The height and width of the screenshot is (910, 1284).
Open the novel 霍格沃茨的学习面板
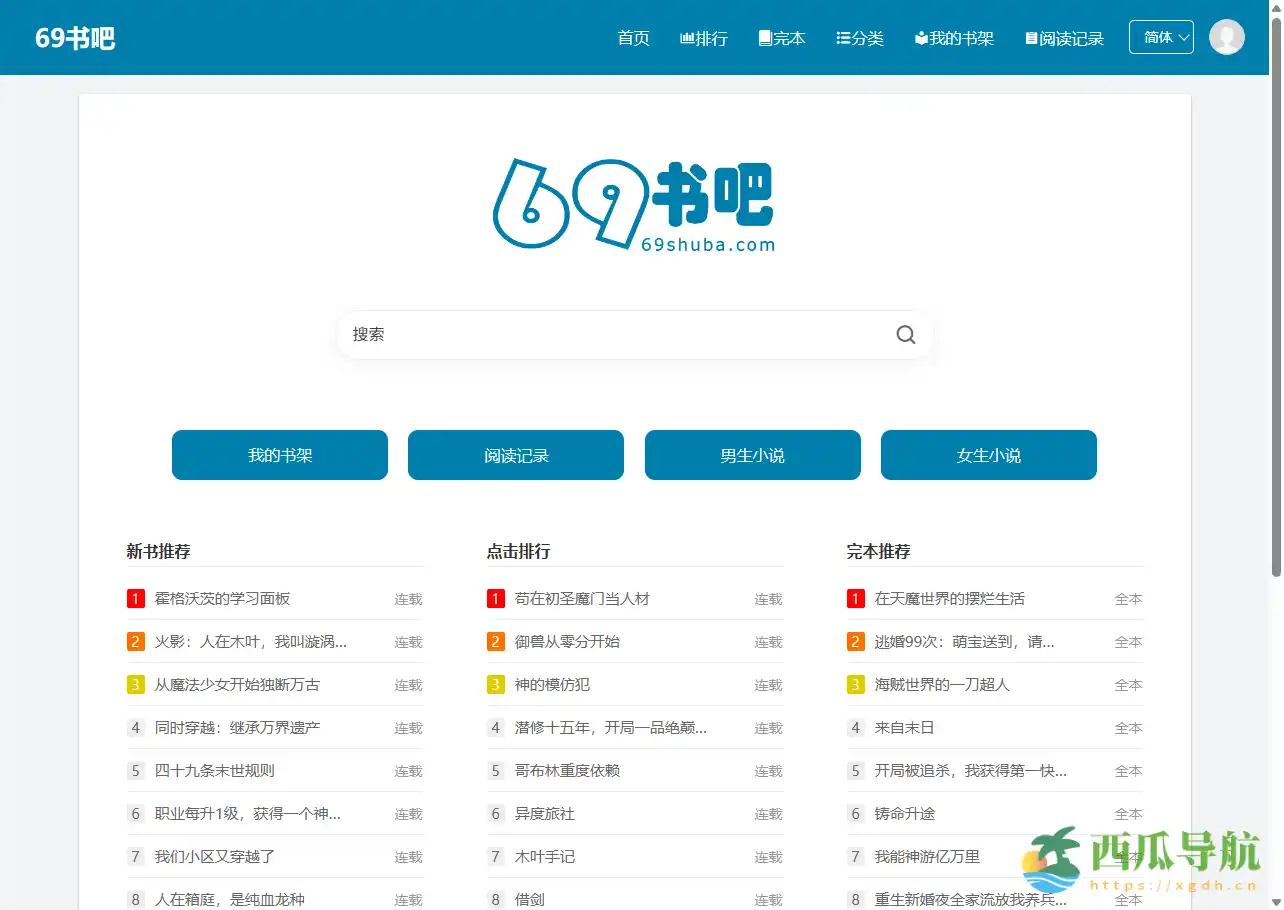click(222, 598)
